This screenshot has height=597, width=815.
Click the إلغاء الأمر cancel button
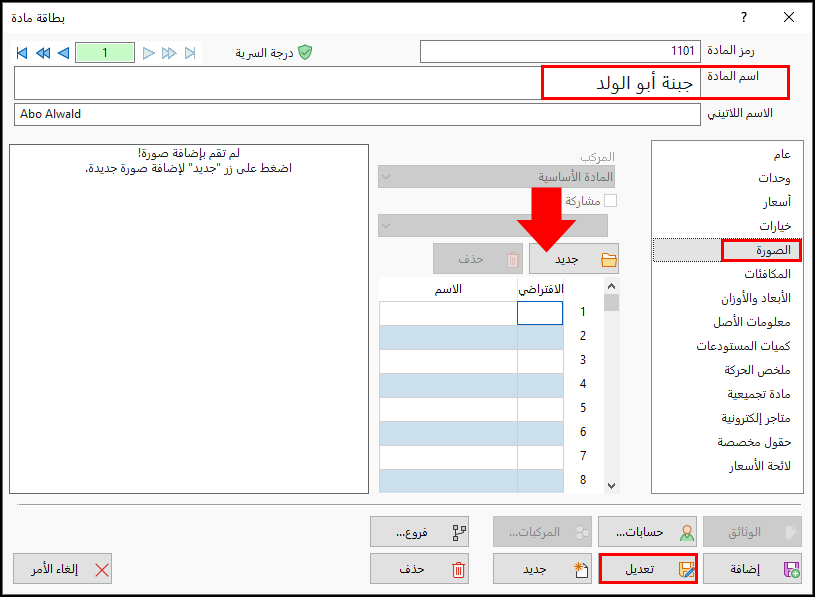[x=62, y=569]
